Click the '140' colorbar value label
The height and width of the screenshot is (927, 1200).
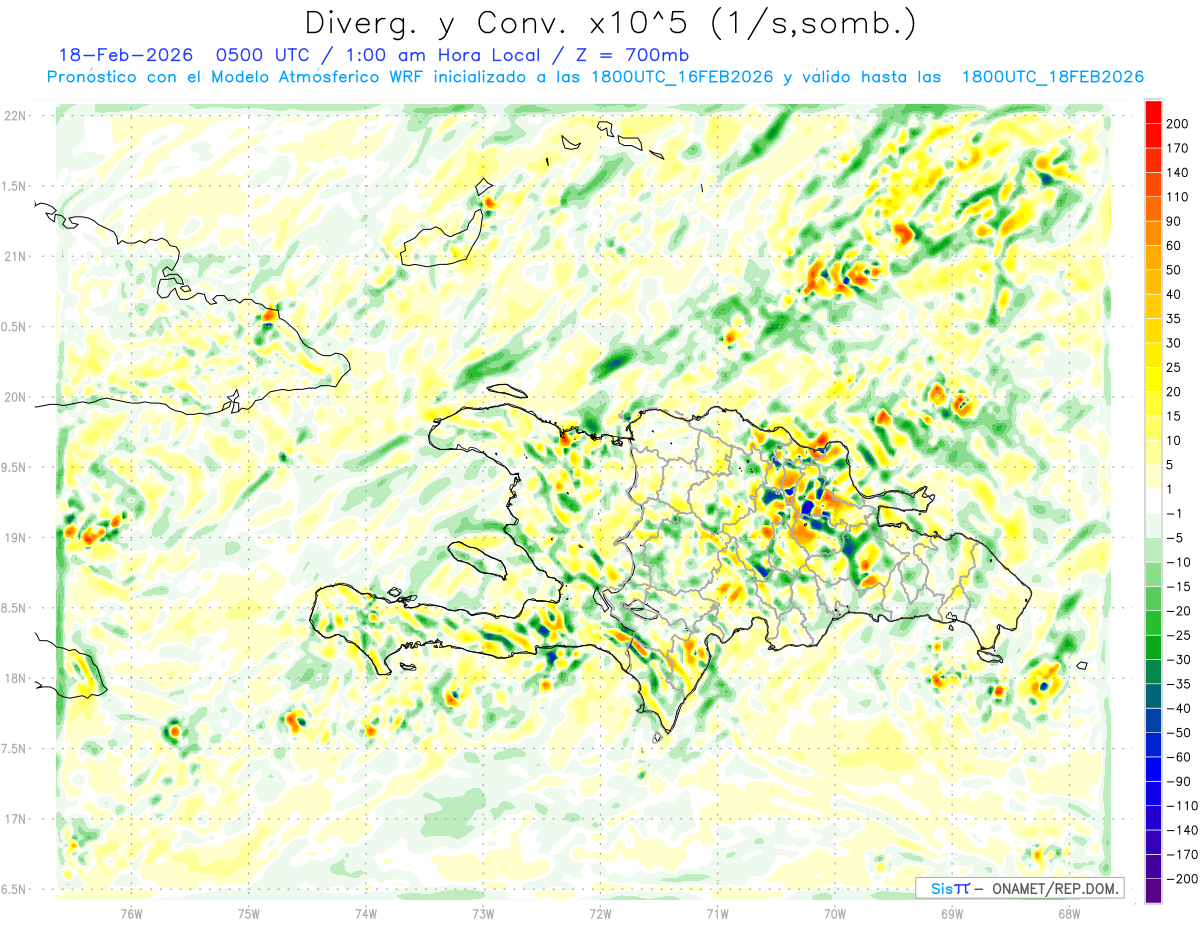(1177, 173)
